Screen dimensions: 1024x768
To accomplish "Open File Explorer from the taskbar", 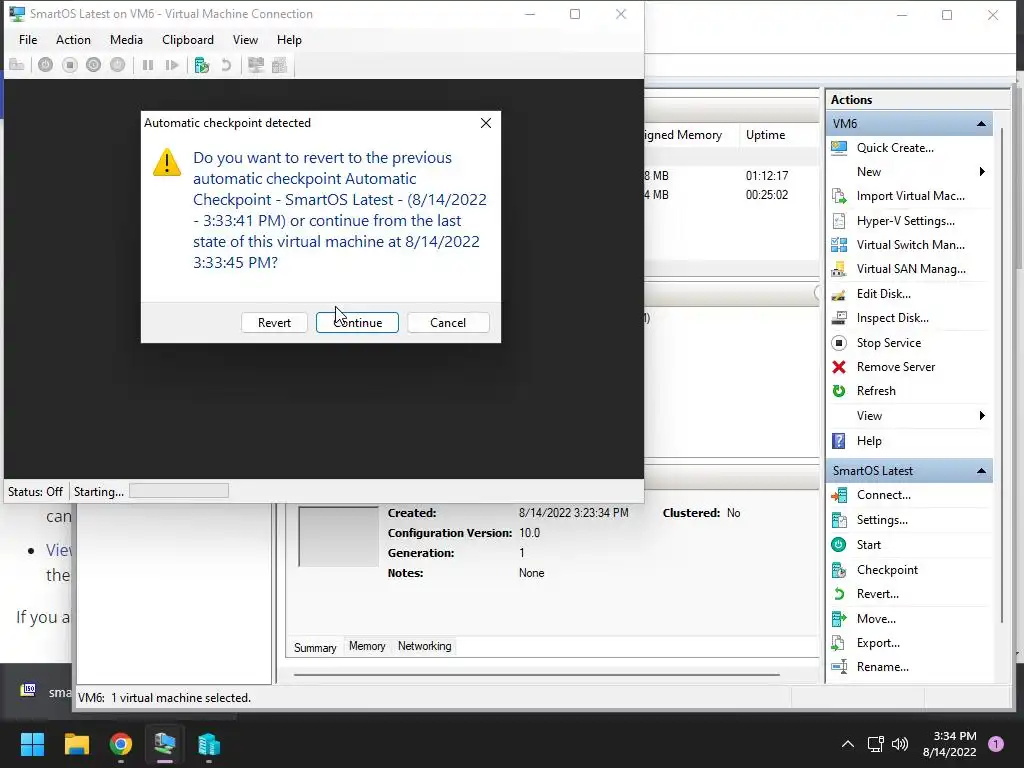I will (76, 744).
